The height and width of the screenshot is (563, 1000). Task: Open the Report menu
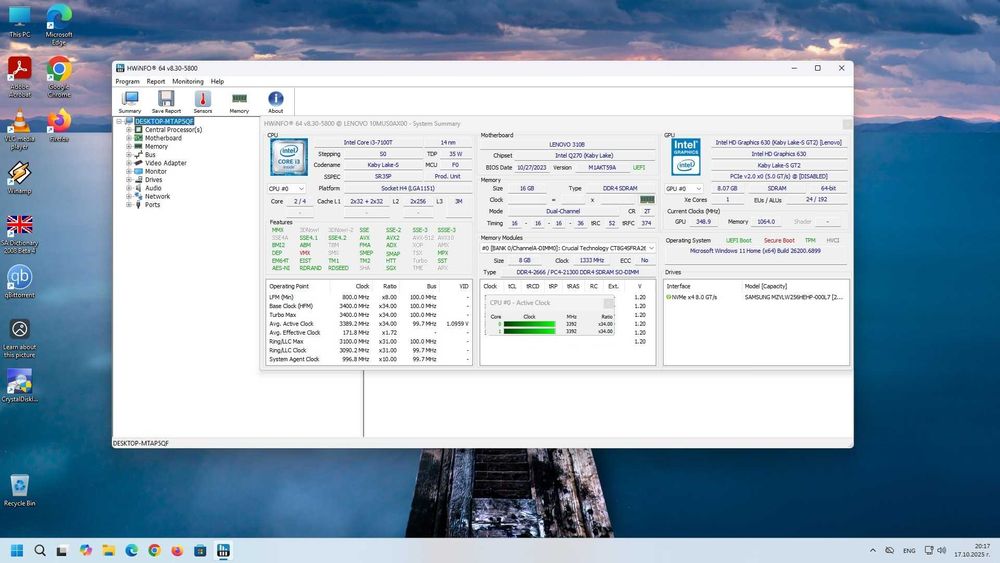(155, 81)
